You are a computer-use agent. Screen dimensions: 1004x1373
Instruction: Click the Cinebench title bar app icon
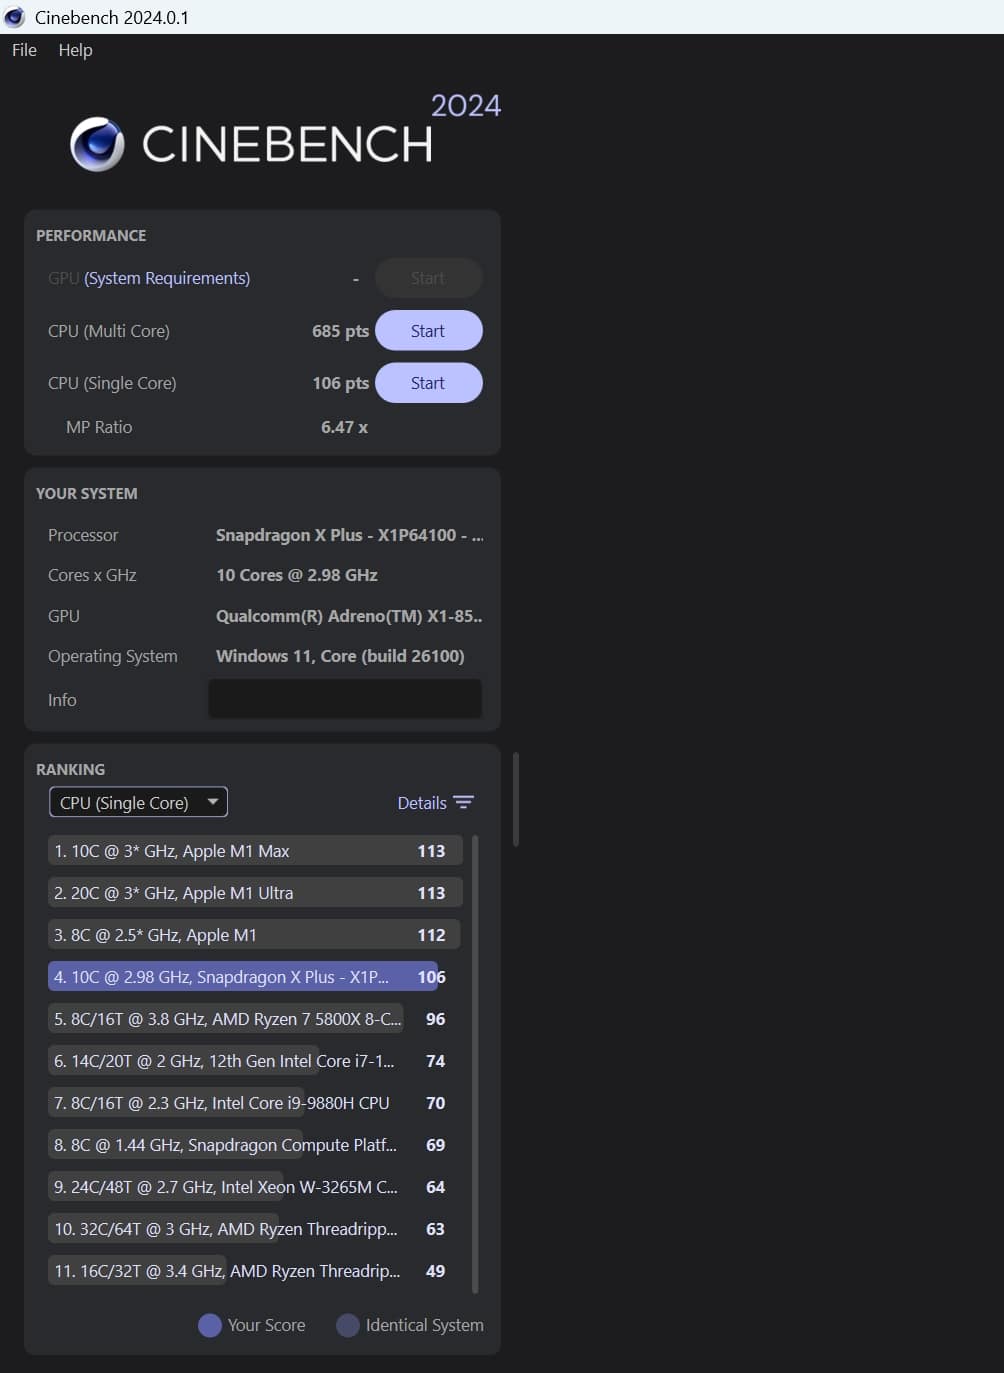15,17
